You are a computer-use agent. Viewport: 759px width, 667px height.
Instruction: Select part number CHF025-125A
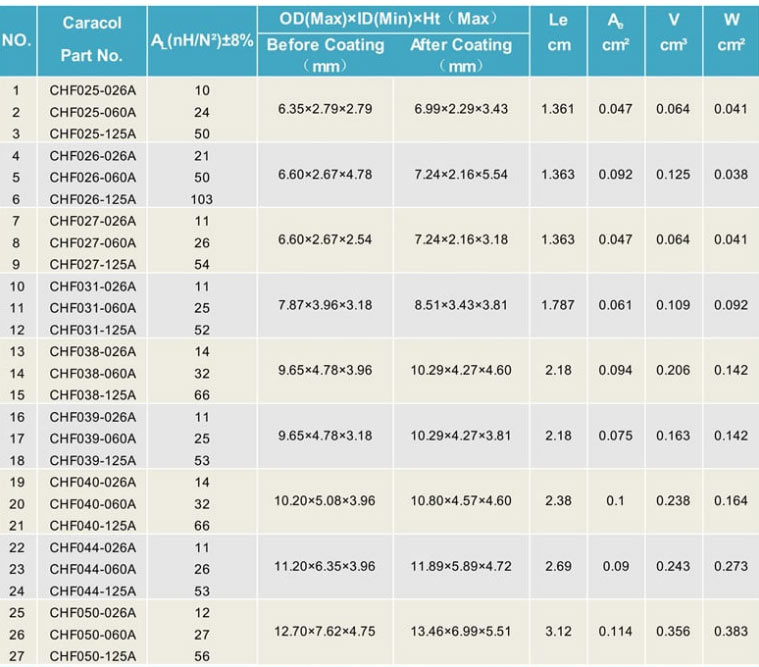point(92,134)
